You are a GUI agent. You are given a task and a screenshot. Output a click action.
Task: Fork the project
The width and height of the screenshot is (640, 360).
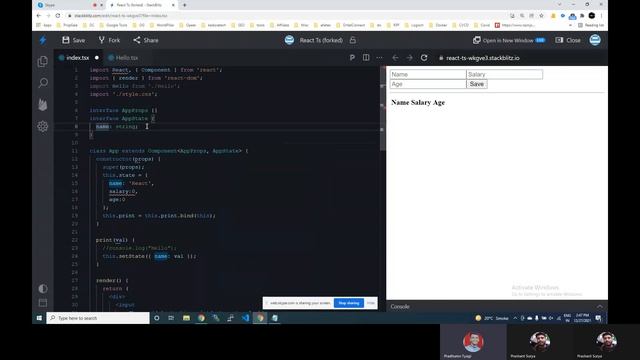(109, 40)
